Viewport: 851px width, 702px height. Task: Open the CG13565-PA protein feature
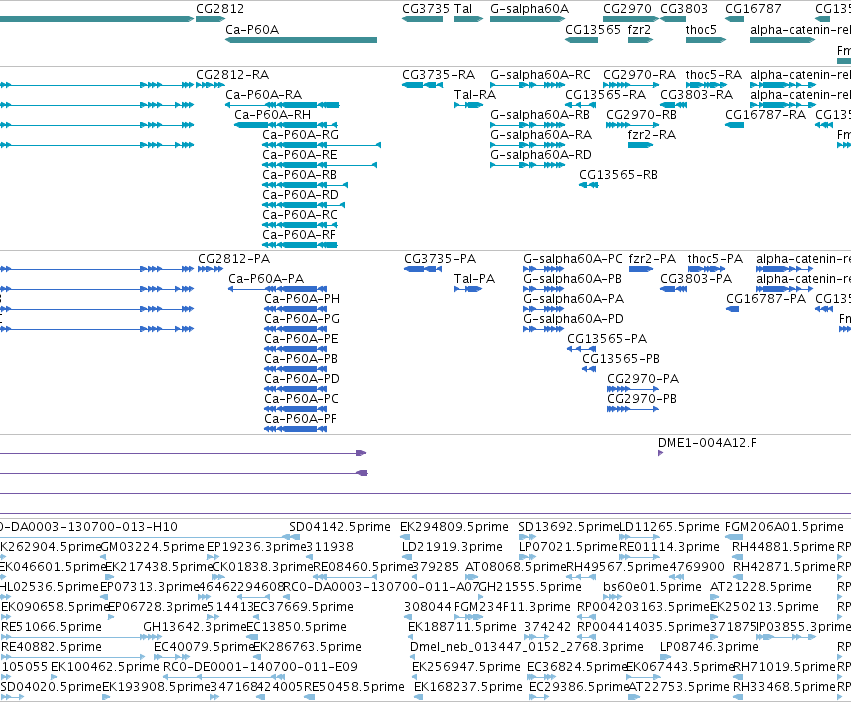(x=581, y=349)
